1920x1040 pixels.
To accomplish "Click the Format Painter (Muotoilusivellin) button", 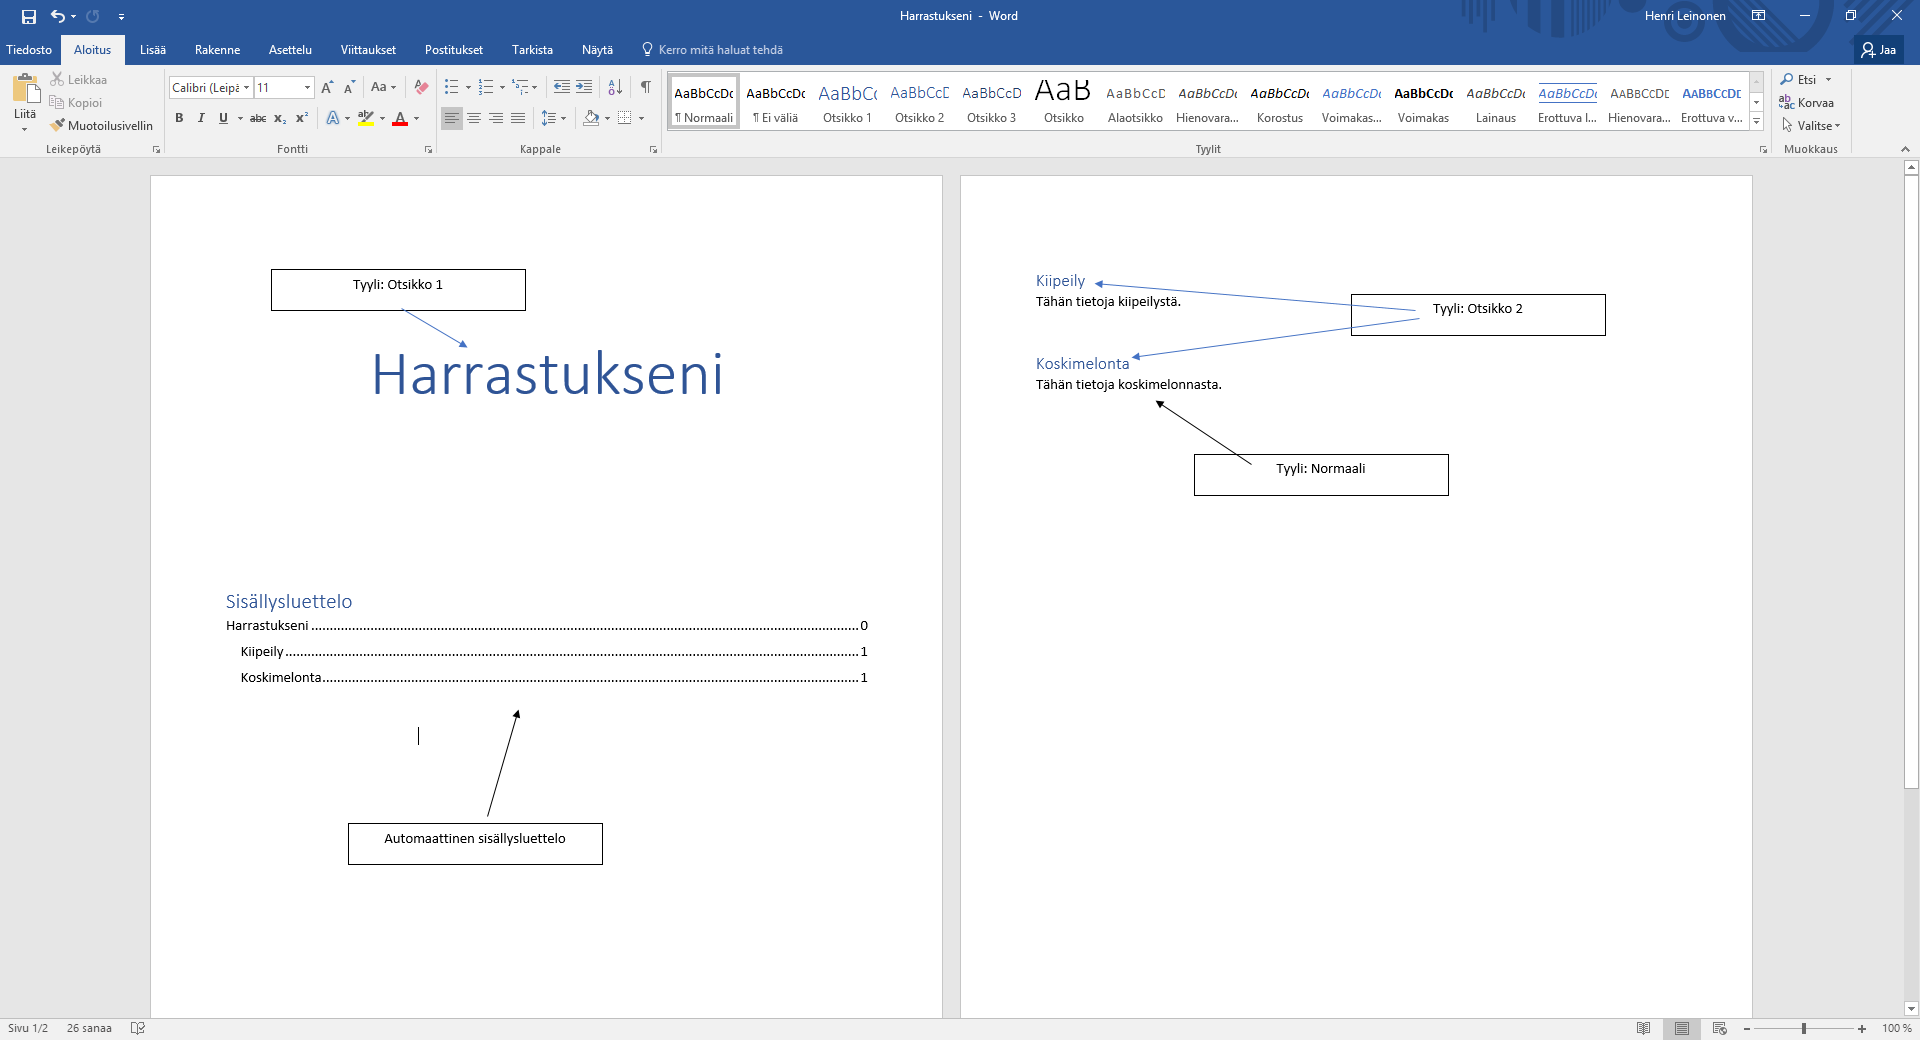I will [x=102, y=126].
